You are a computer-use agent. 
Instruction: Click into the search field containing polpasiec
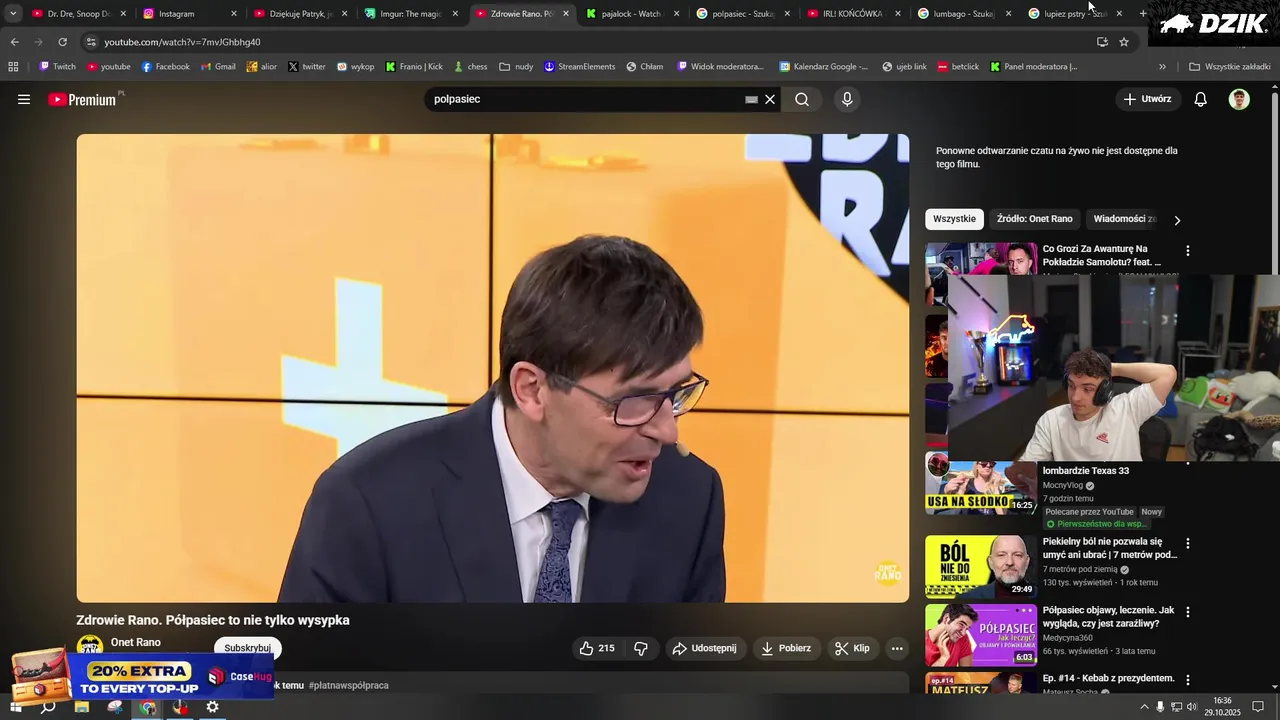click(x=585, y=99)
